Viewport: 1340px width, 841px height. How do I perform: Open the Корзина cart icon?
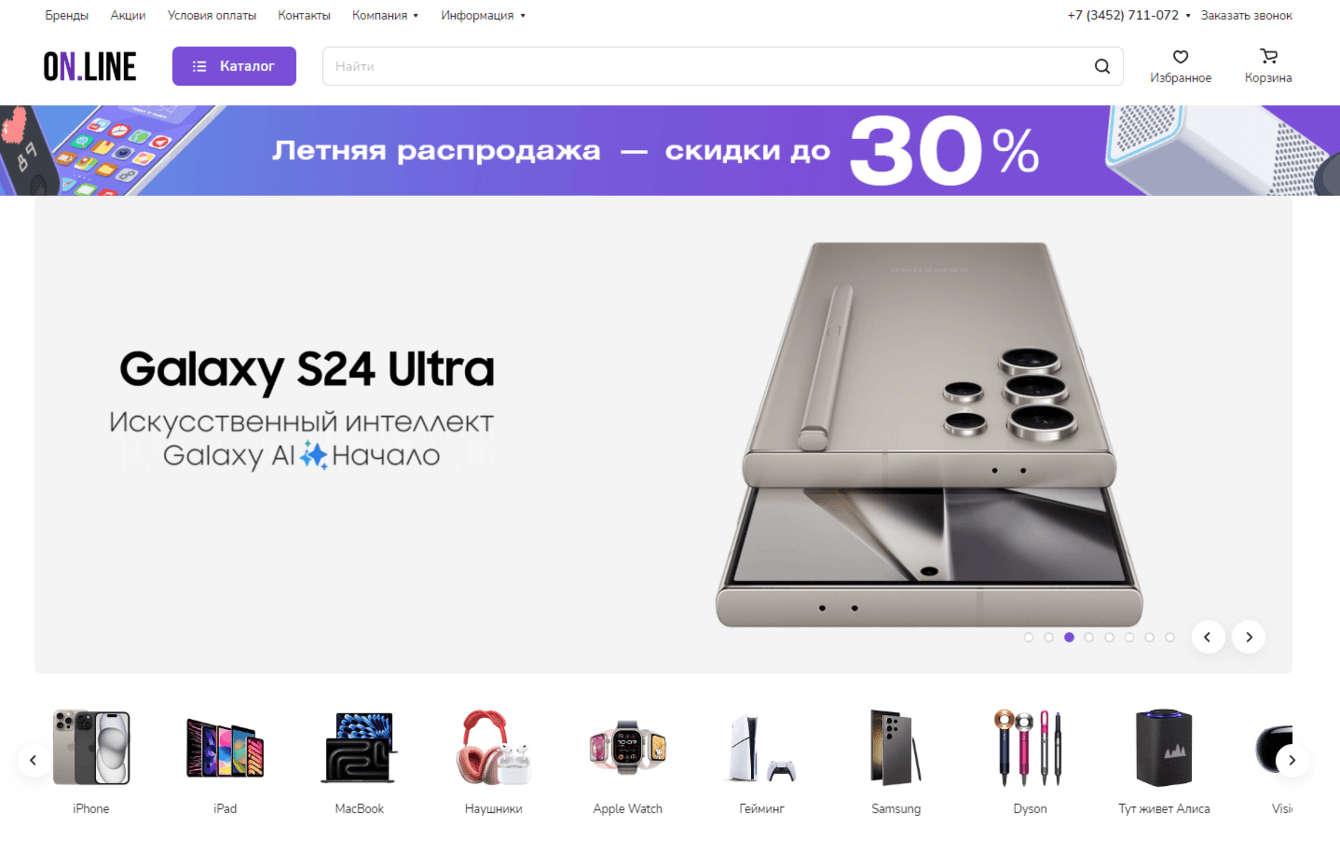coord(1268,57)
